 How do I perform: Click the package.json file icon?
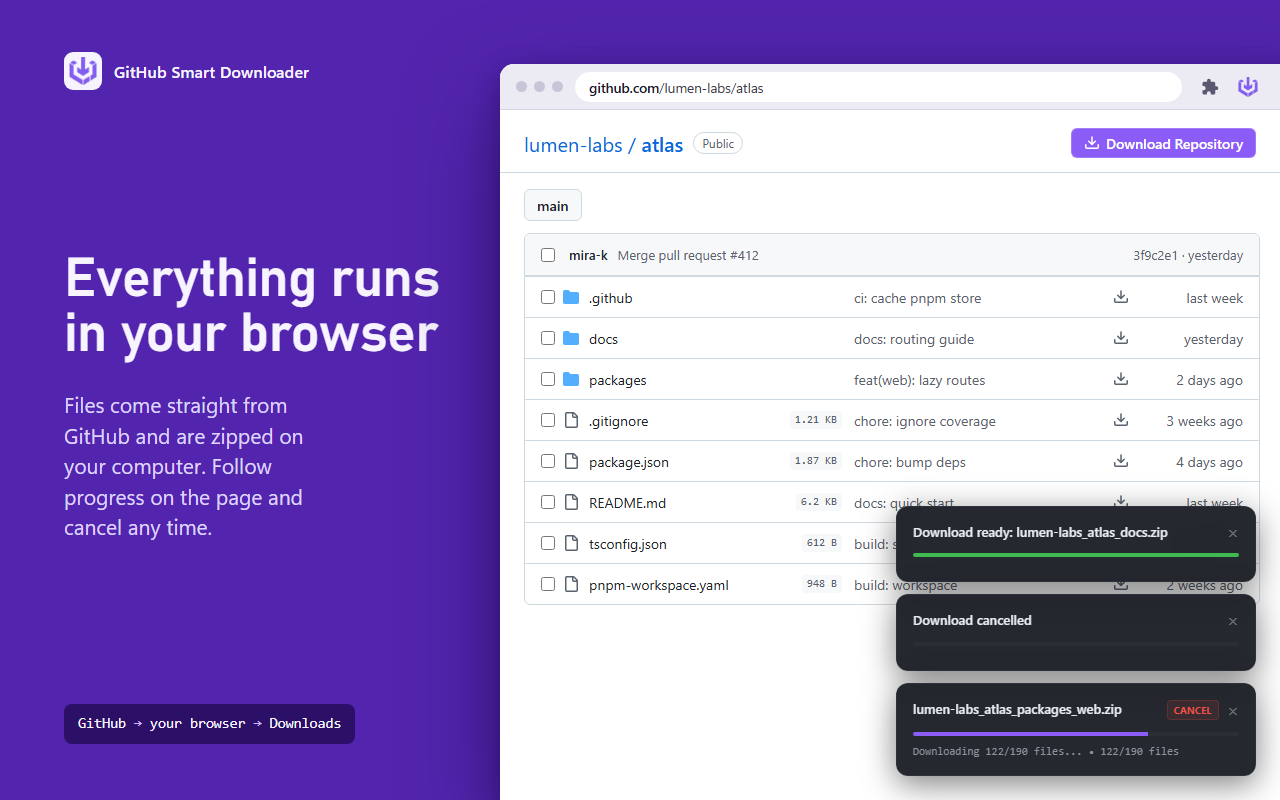tap(571, 461)
